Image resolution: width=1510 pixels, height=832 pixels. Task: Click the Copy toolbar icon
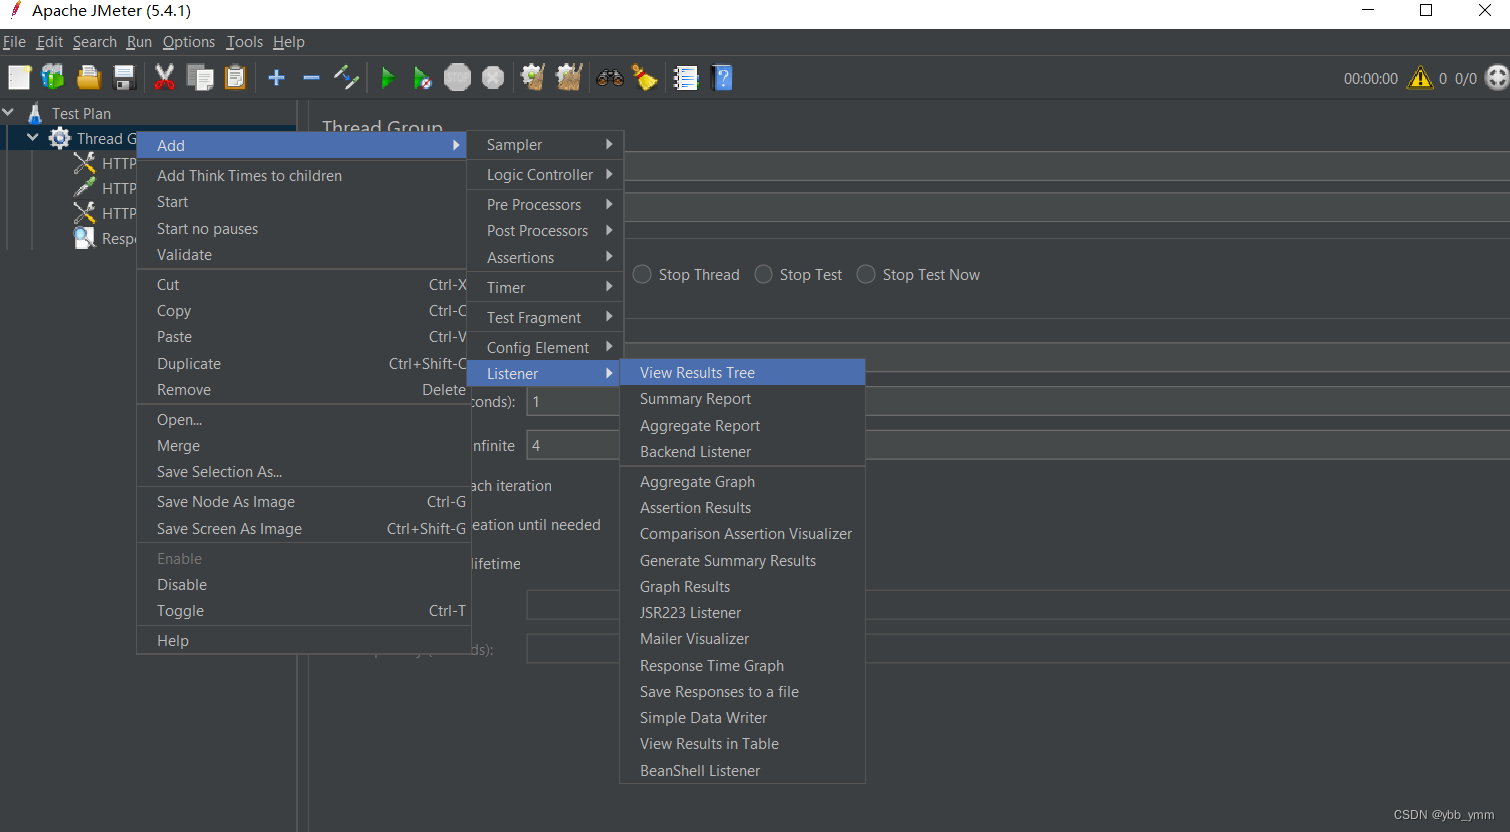tap(200, 77)
